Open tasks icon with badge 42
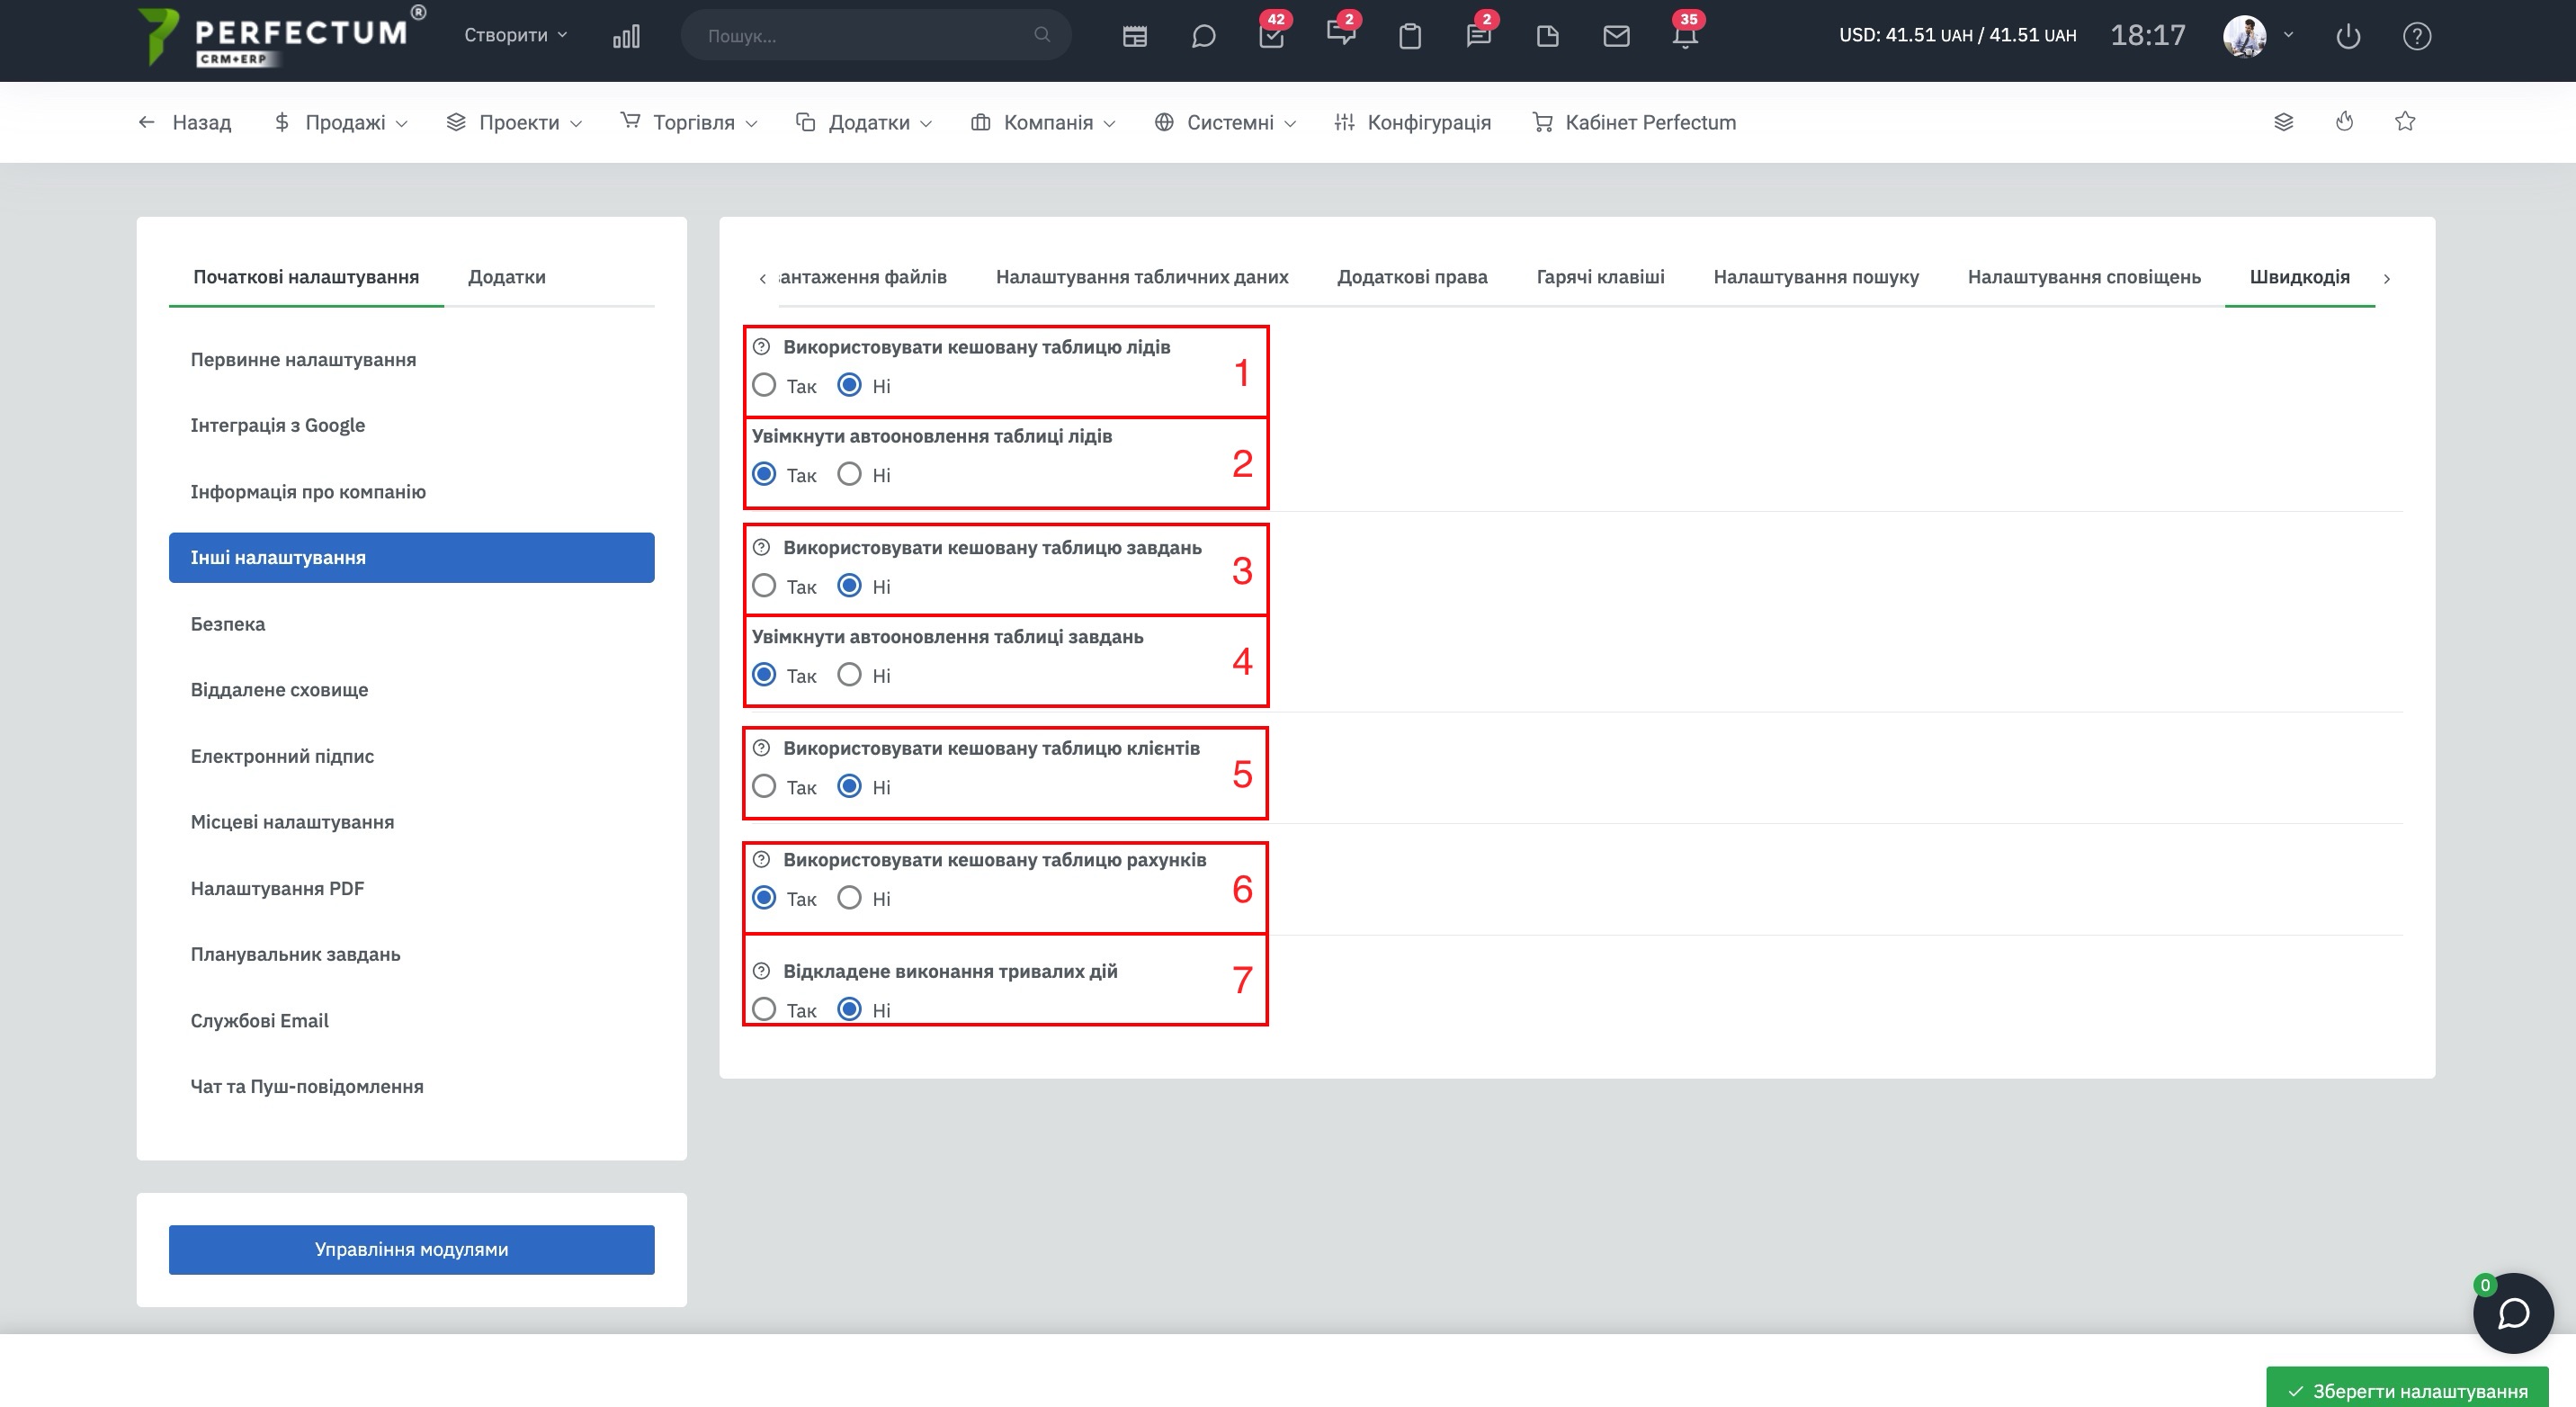Viewport: 2576px width, 1407px height. (1272, 36)
